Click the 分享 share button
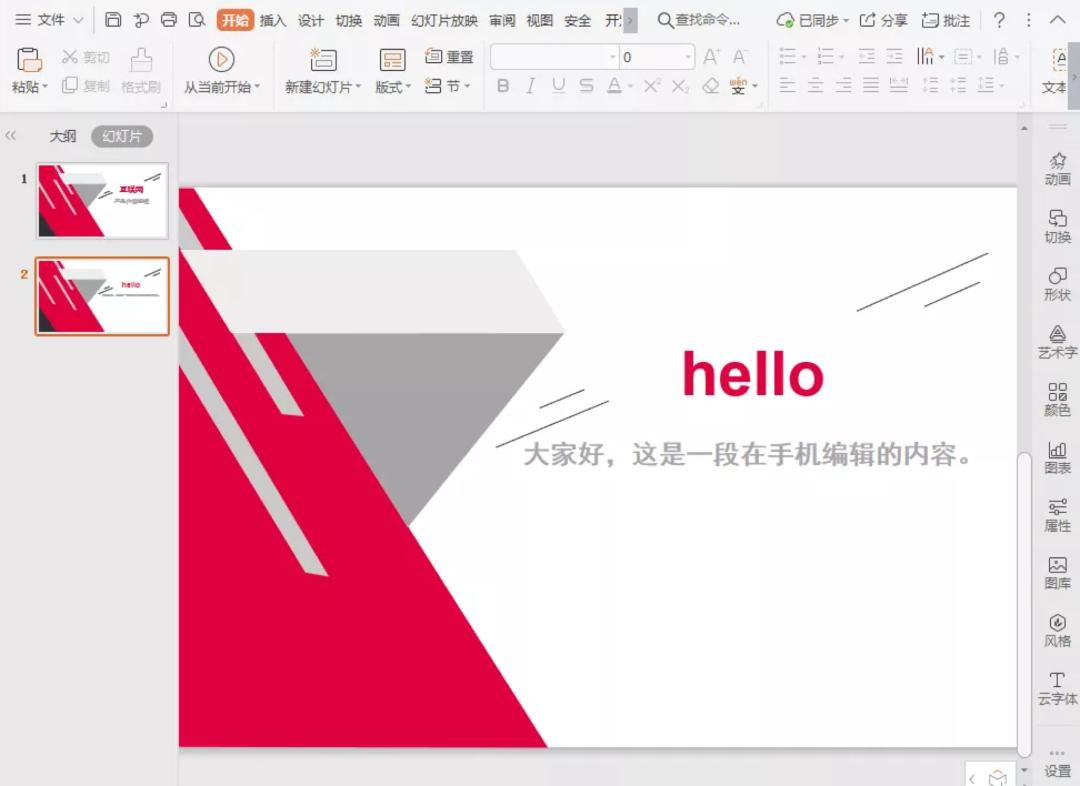Image resolution: width=1080 pixels, height=786 pixels. point(884,20)
